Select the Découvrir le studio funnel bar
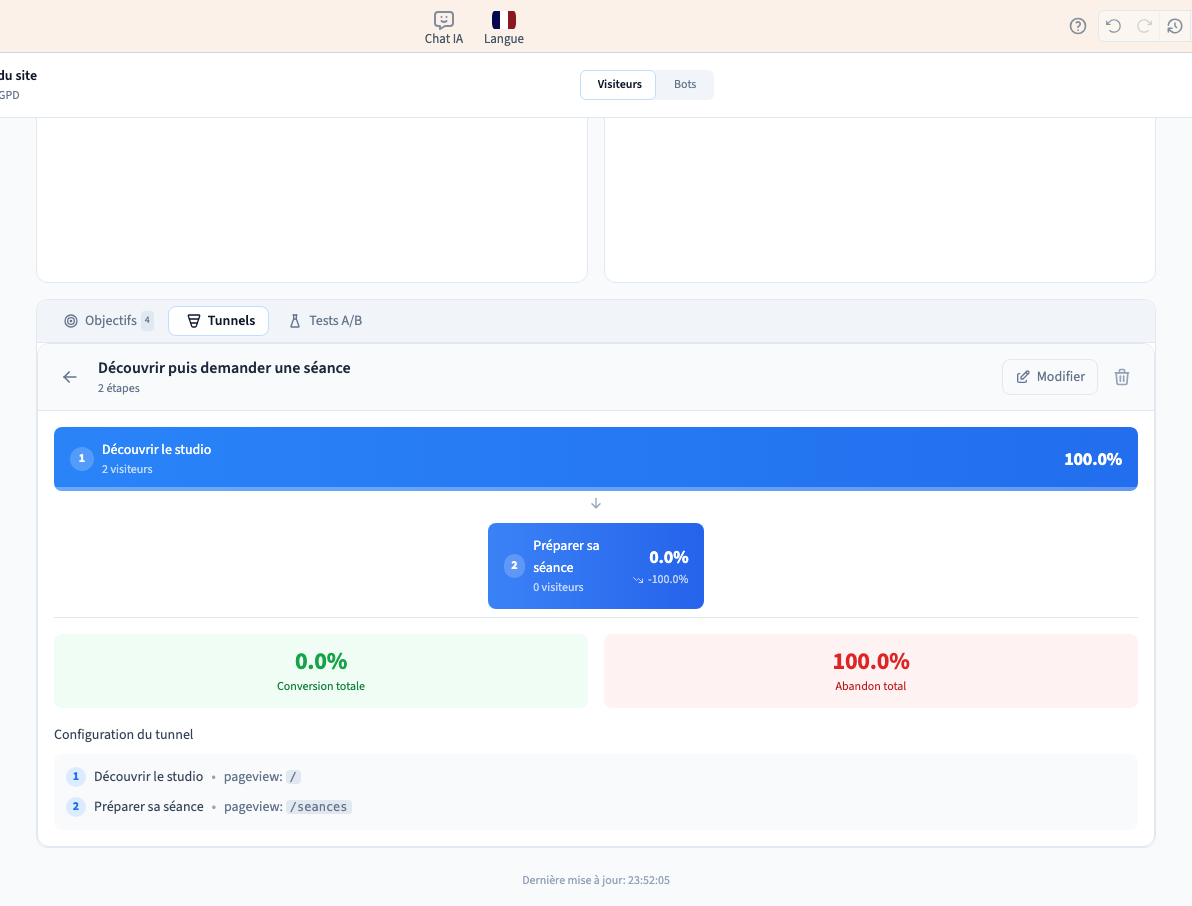Viewport: 1192px width, 906px height. coord(596,458)
